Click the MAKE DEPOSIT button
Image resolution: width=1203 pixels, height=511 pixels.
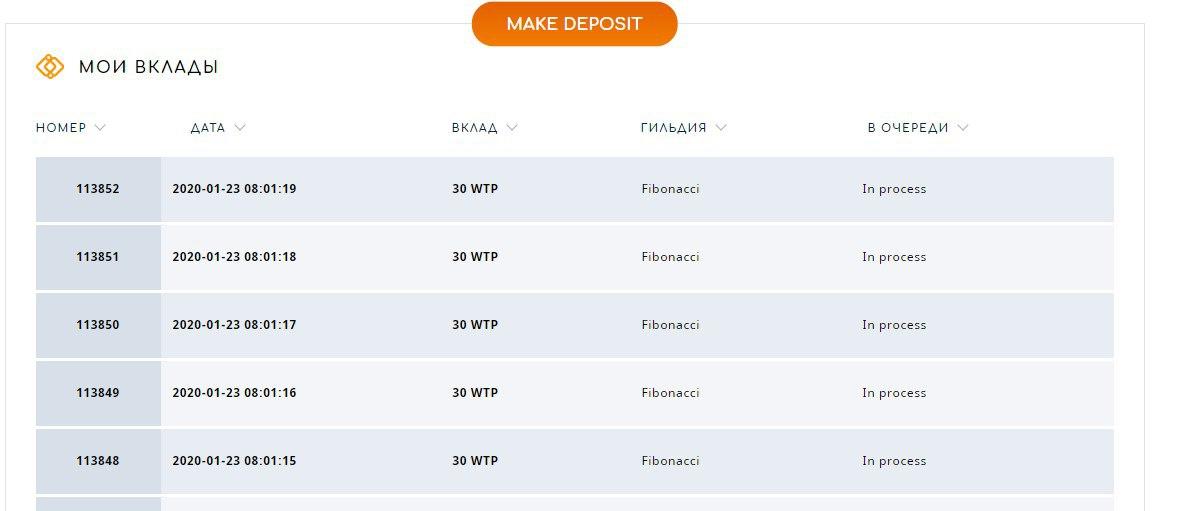(x=574, y=23)
